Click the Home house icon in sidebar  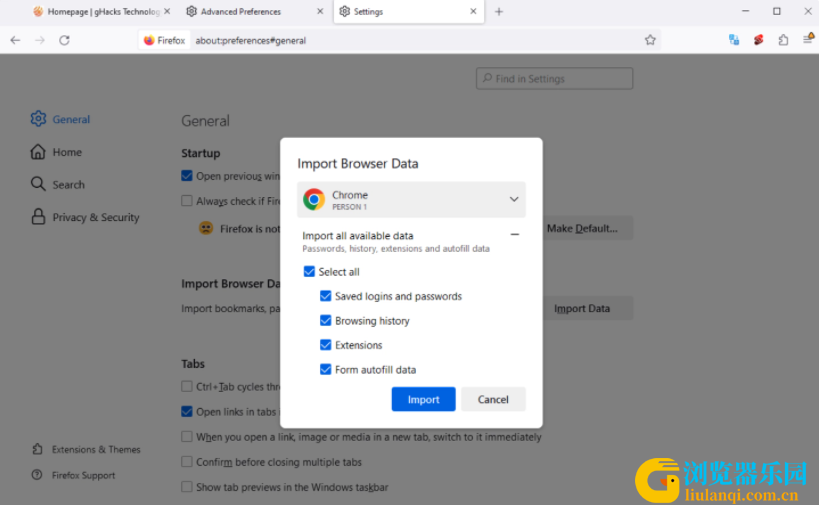(38, 152)
